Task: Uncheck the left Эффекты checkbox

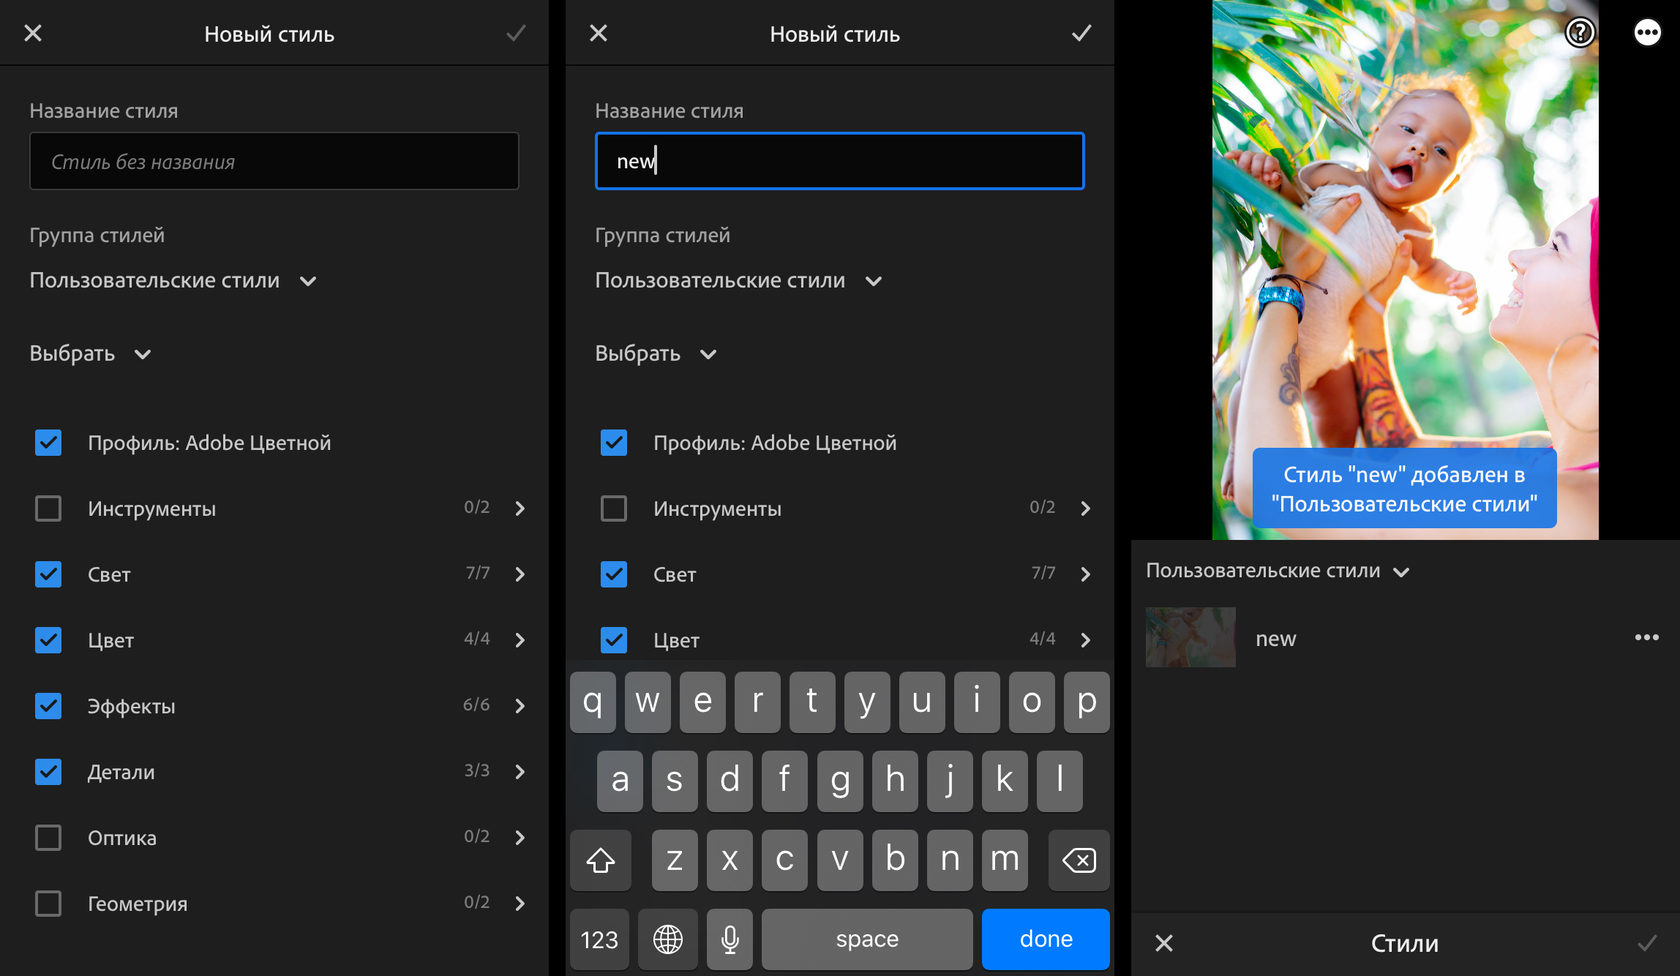Action: [48, 706]
